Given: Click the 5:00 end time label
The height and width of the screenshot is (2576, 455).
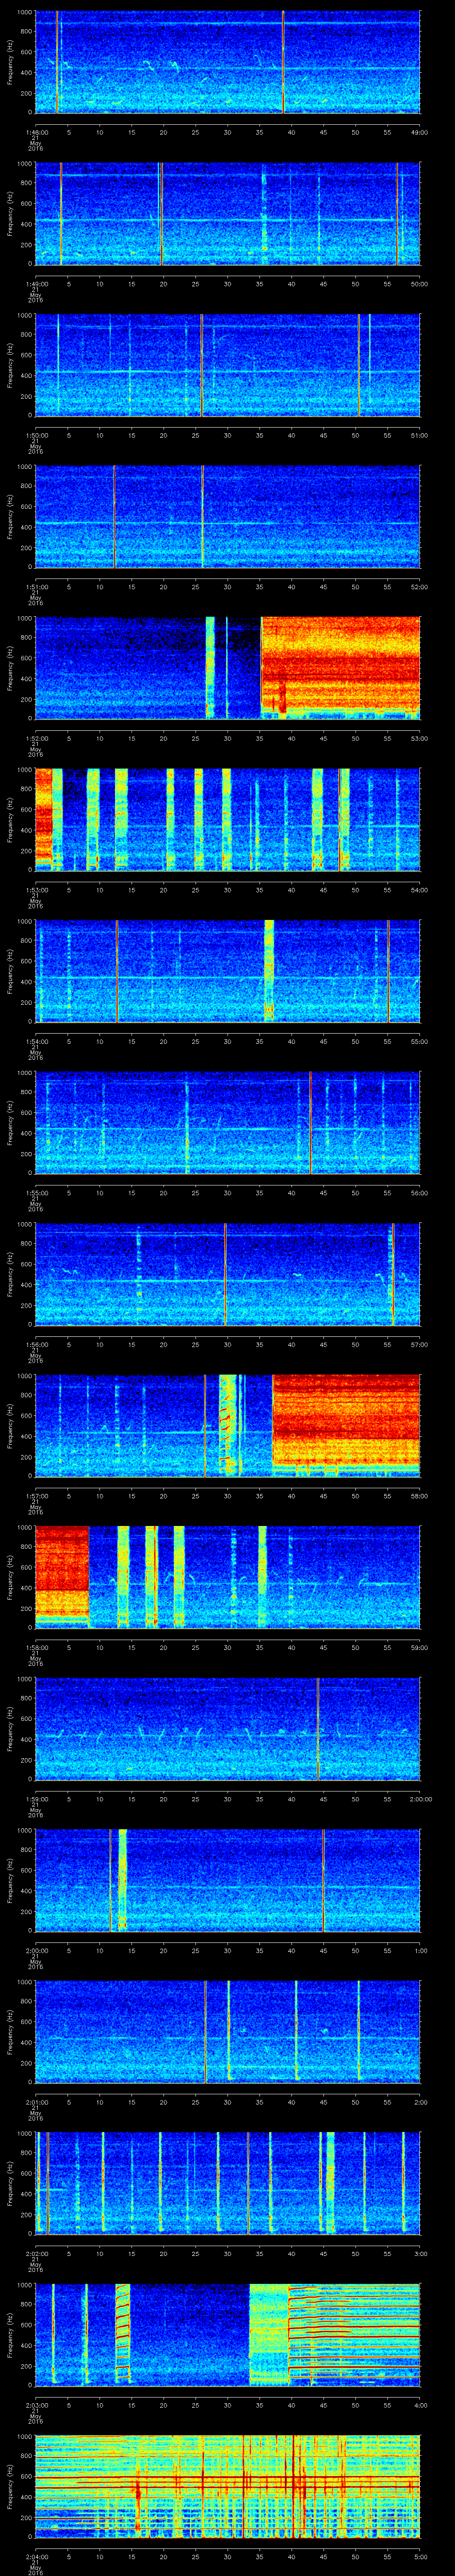Looking at the screenshot, I should click(x=421, y=2556).
